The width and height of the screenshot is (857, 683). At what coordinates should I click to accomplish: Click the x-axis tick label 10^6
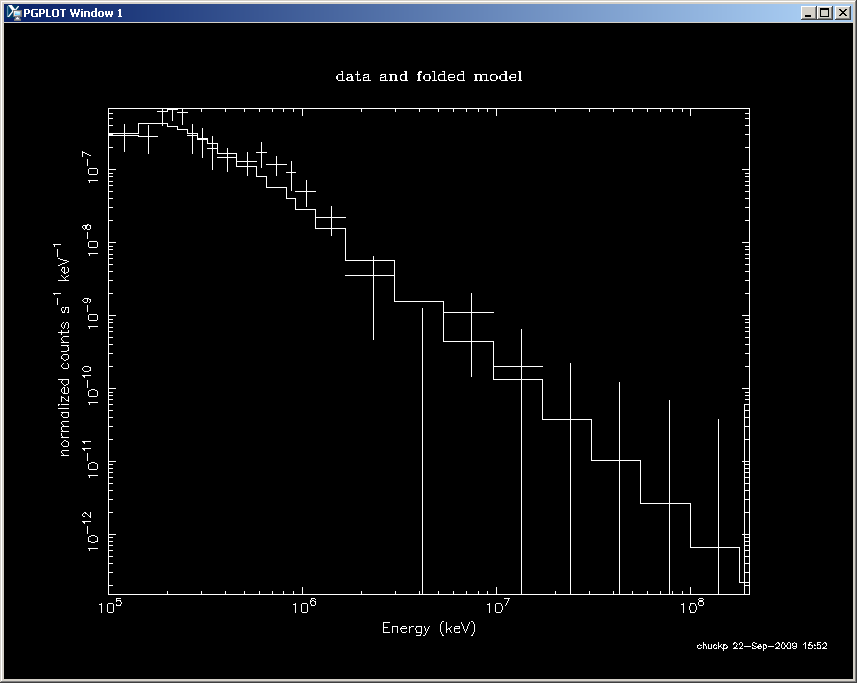[304, 607]
